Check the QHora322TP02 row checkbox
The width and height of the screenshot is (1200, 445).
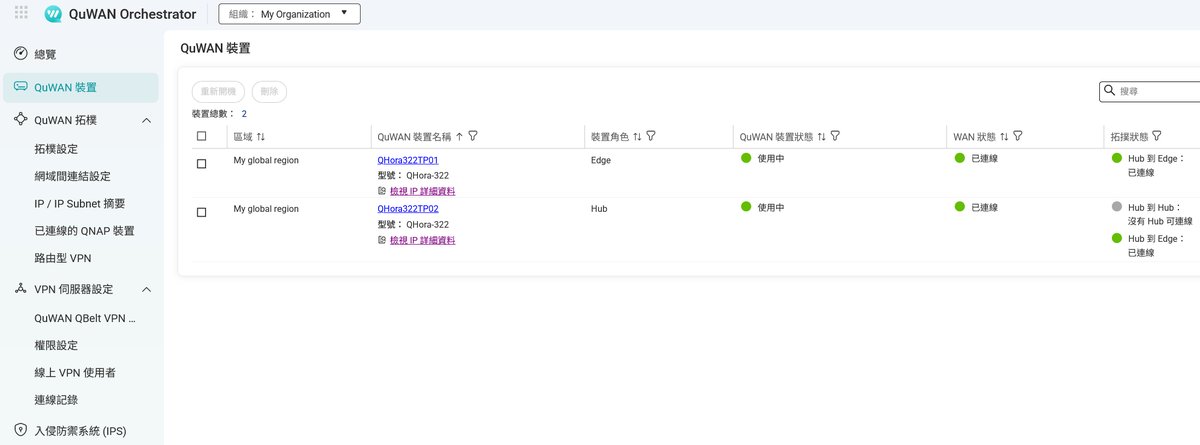tap(202, 213)
